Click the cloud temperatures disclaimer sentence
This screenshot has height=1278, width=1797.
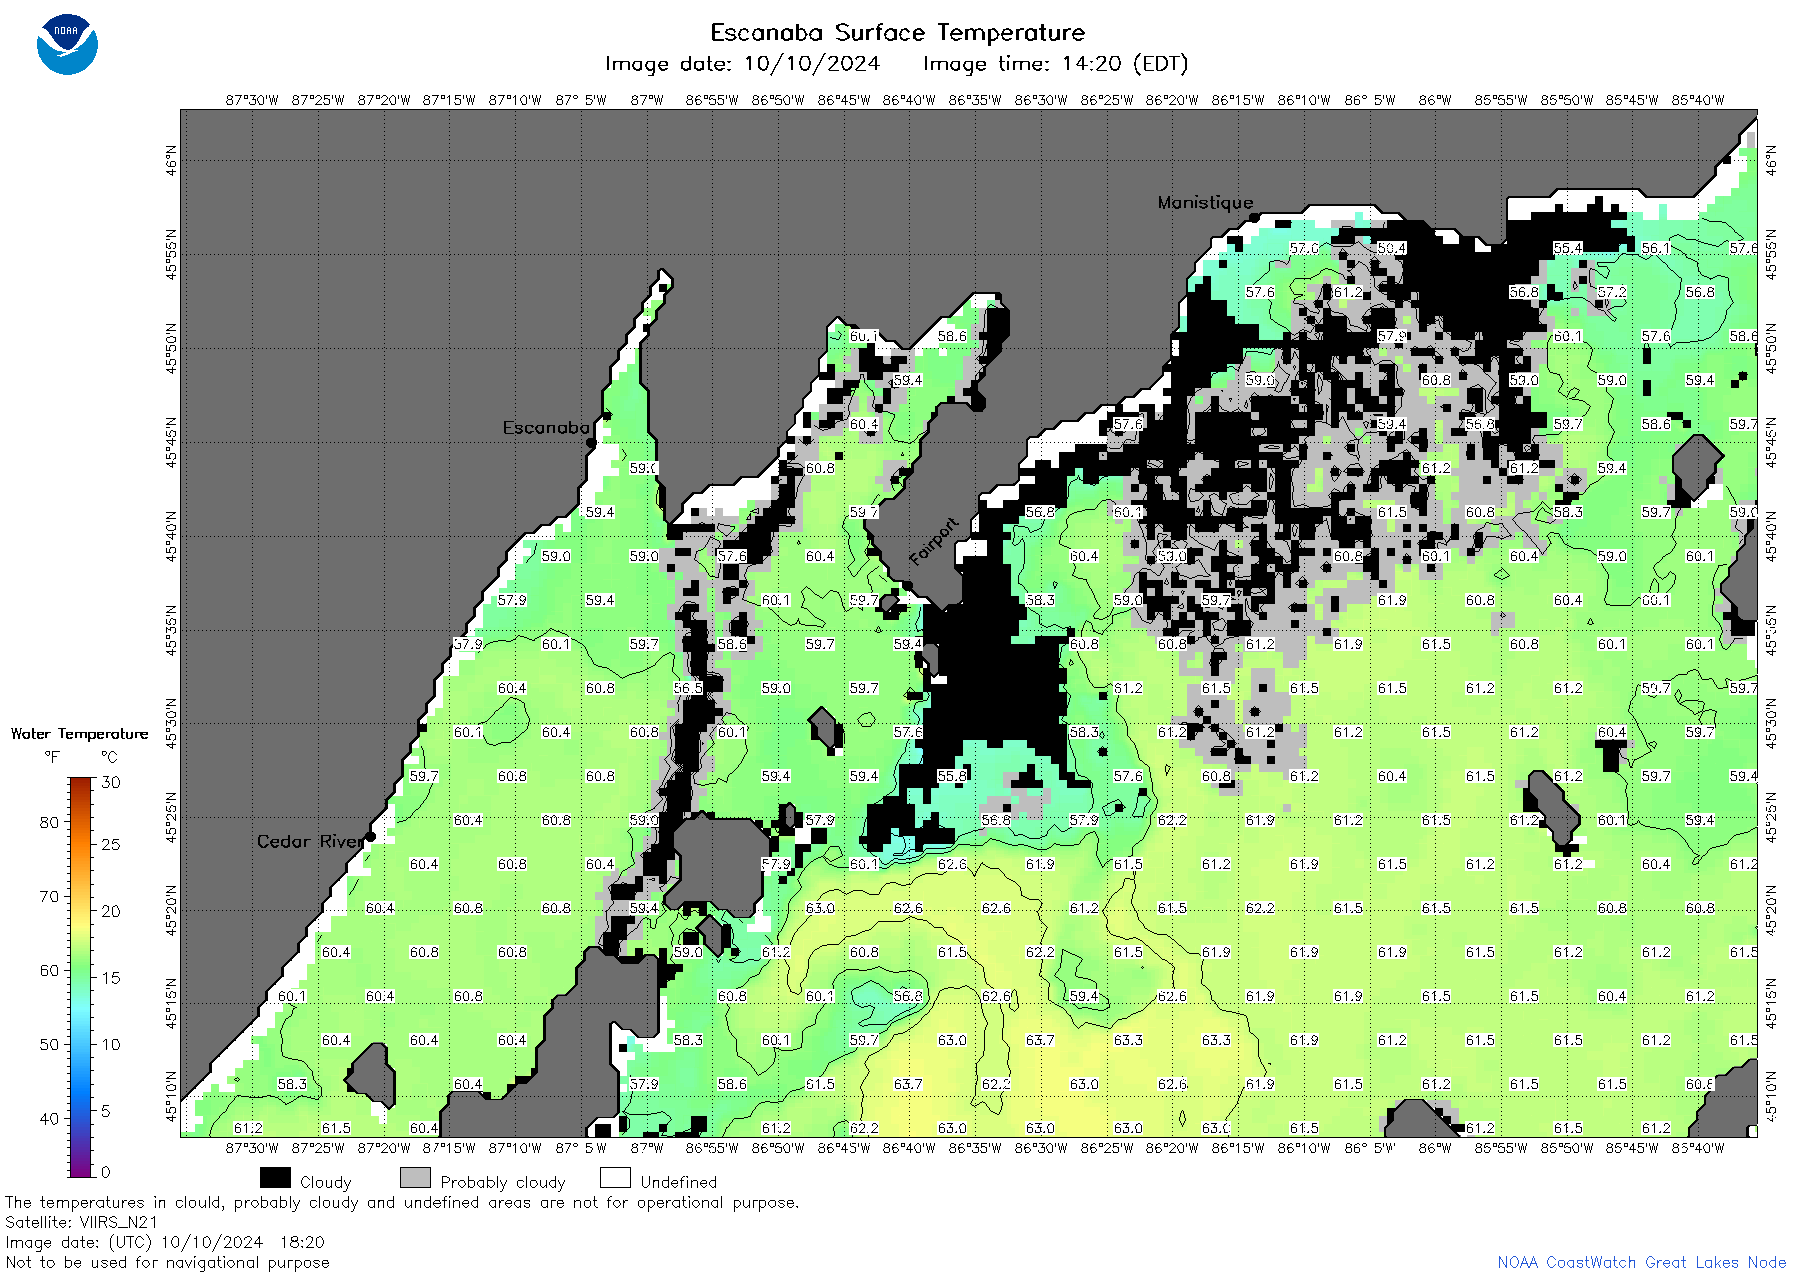point(402,1202)
